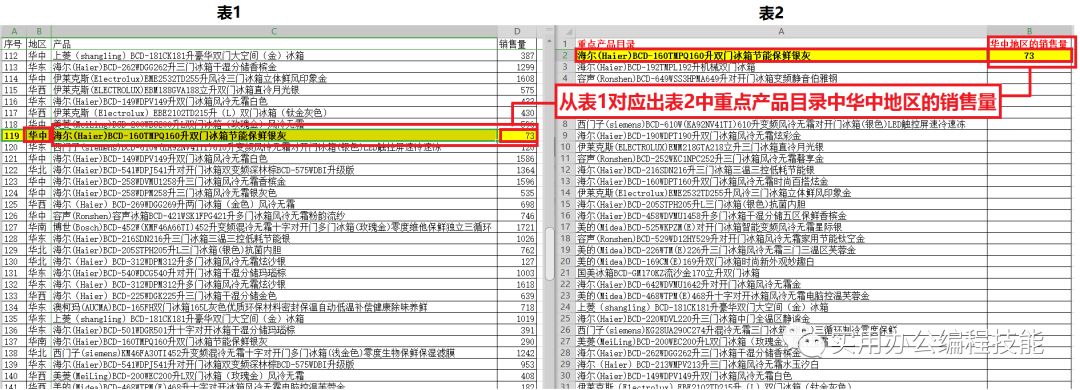Click sales value 1003
The width and height of the screenshot is (1080, 390).
pos(517,273)
